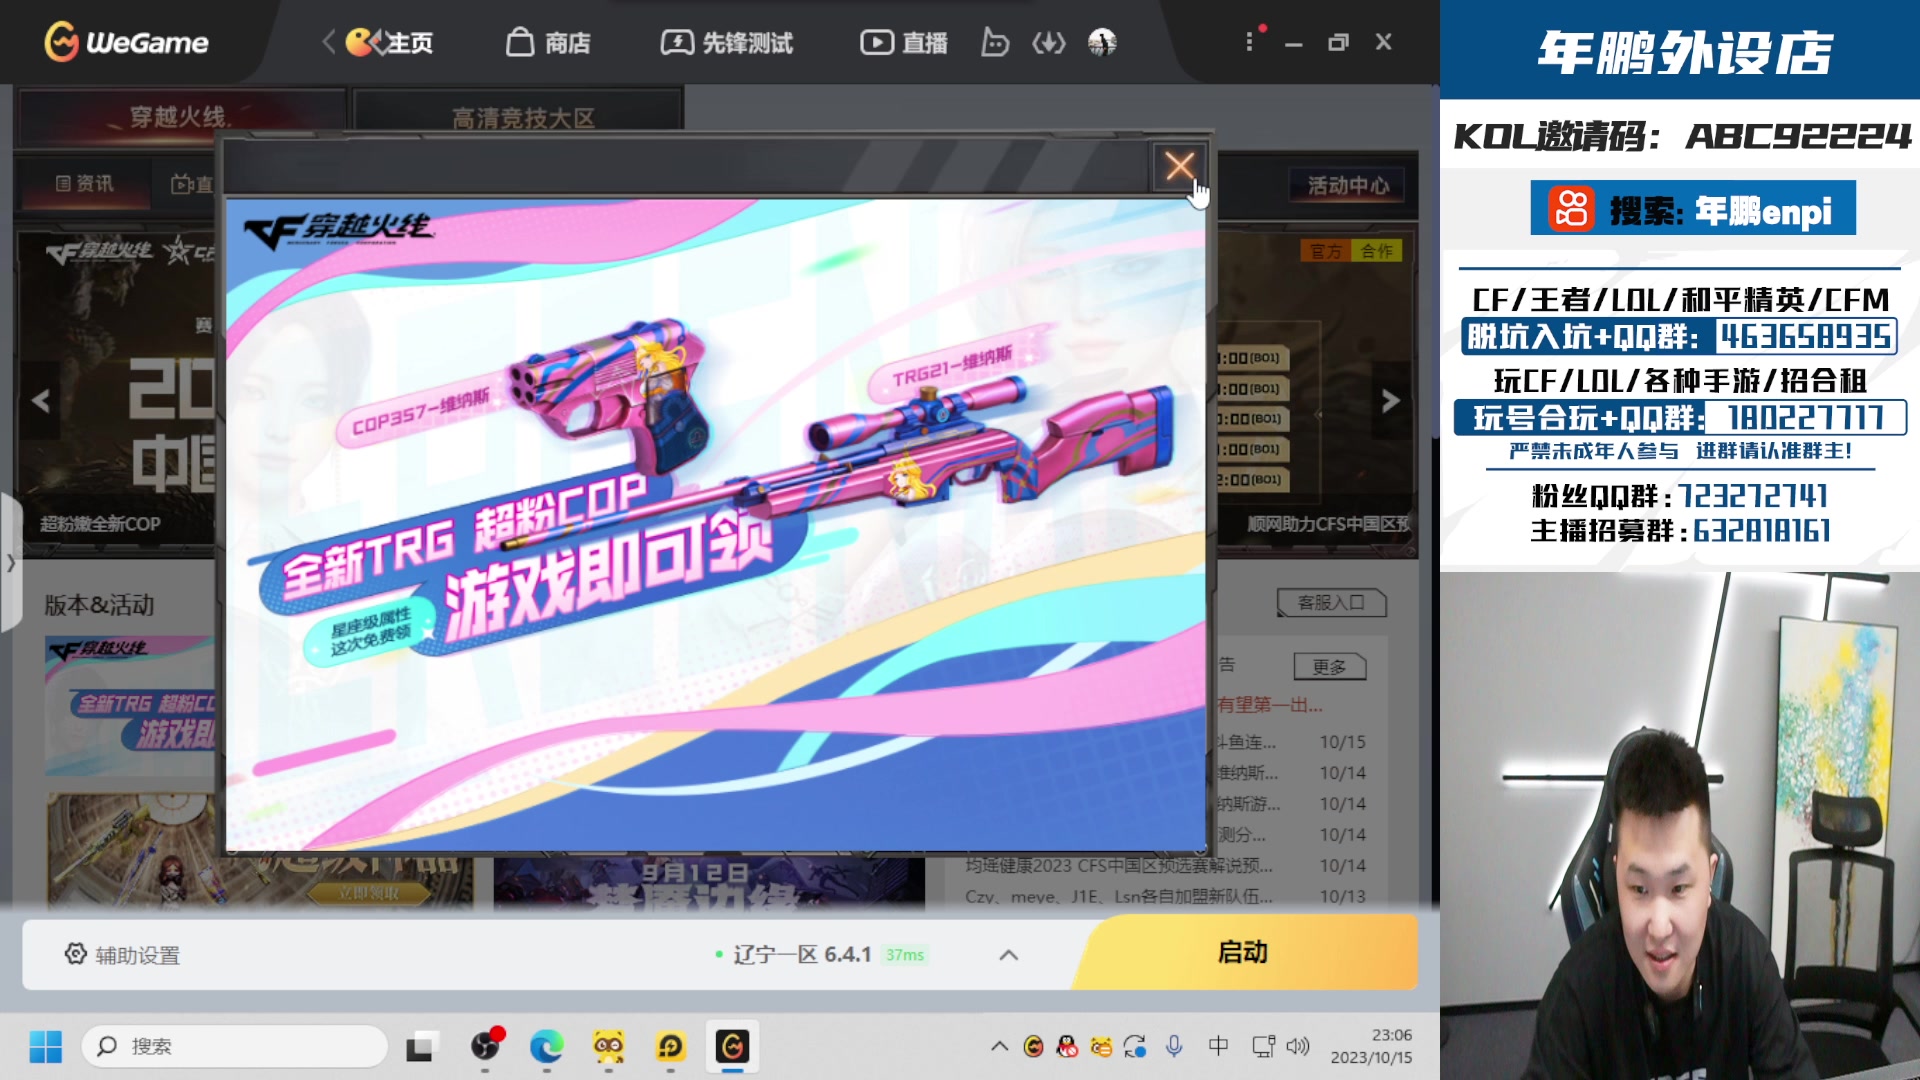Open the download manager icon
Viewport: 1920px width, 1080px height.
(1049, 42)
